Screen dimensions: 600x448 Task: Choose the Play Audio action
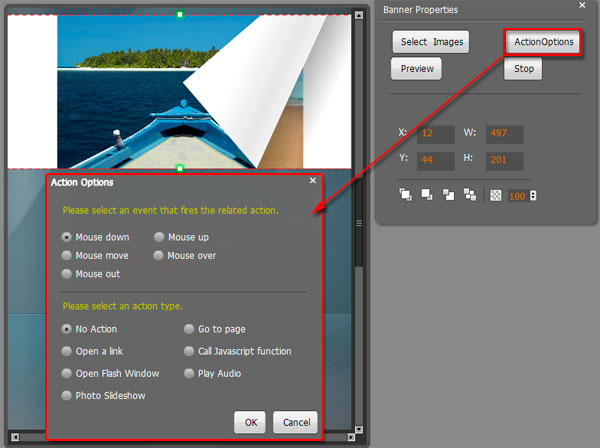click(x=189, y=373)
